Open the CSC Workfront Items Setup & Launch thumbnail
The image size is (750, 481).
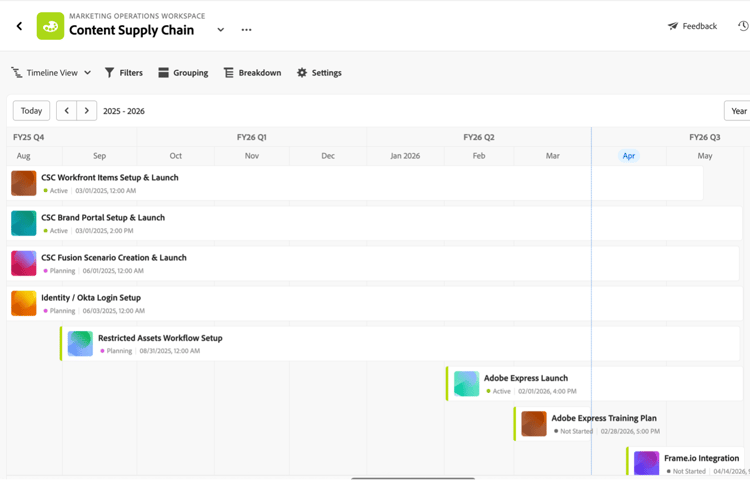[x=24, y=183]
